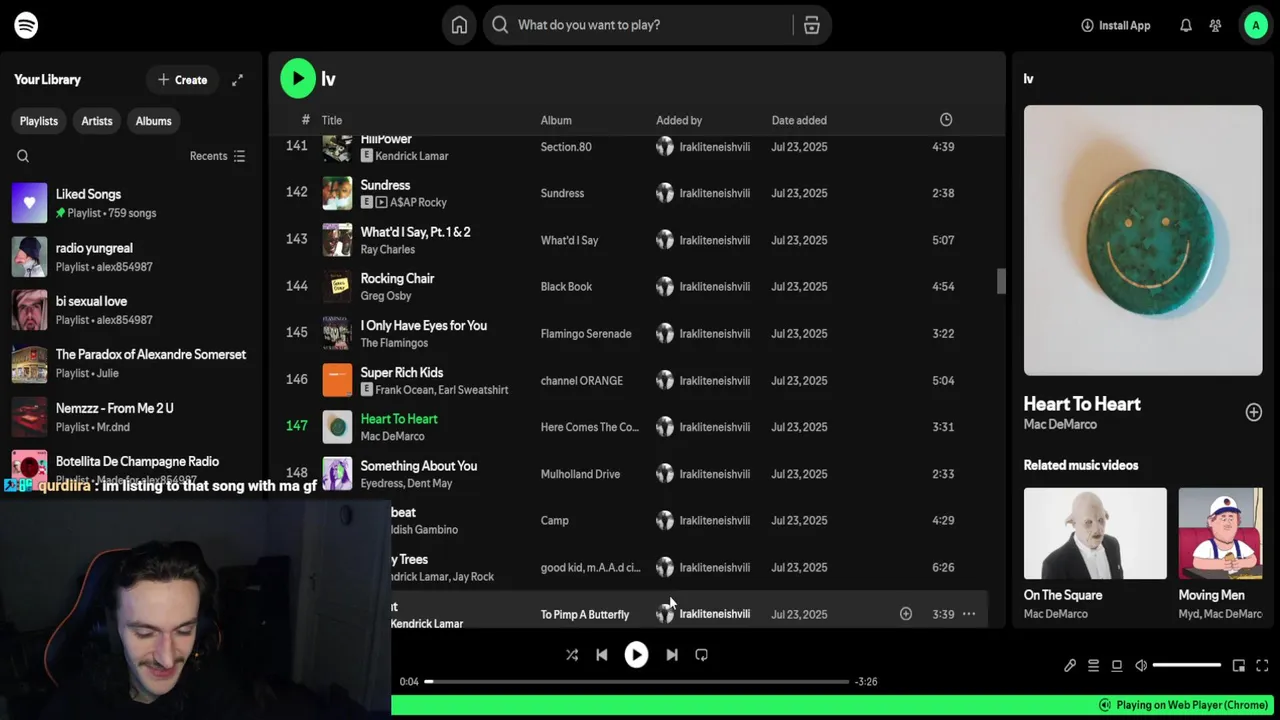Sort by Album column header
1280x720 pixels.
[556, 120]
